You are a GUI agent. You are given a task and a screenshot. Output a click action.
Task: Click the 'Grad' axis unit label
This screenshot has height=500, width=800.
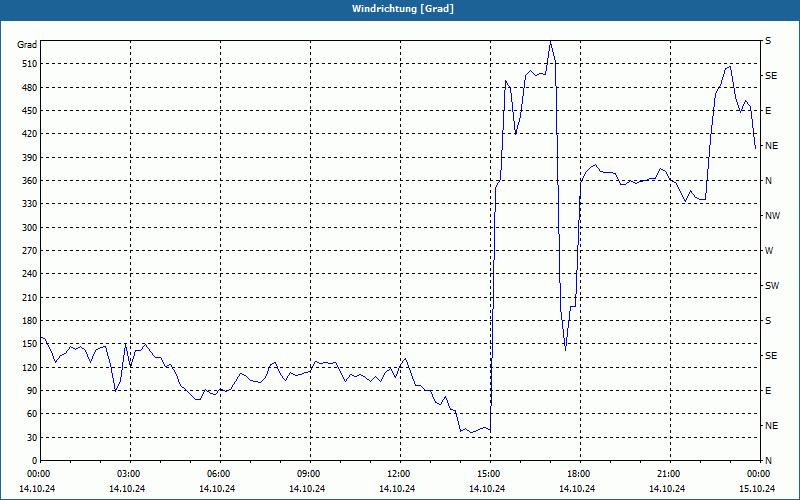(27, 45)
